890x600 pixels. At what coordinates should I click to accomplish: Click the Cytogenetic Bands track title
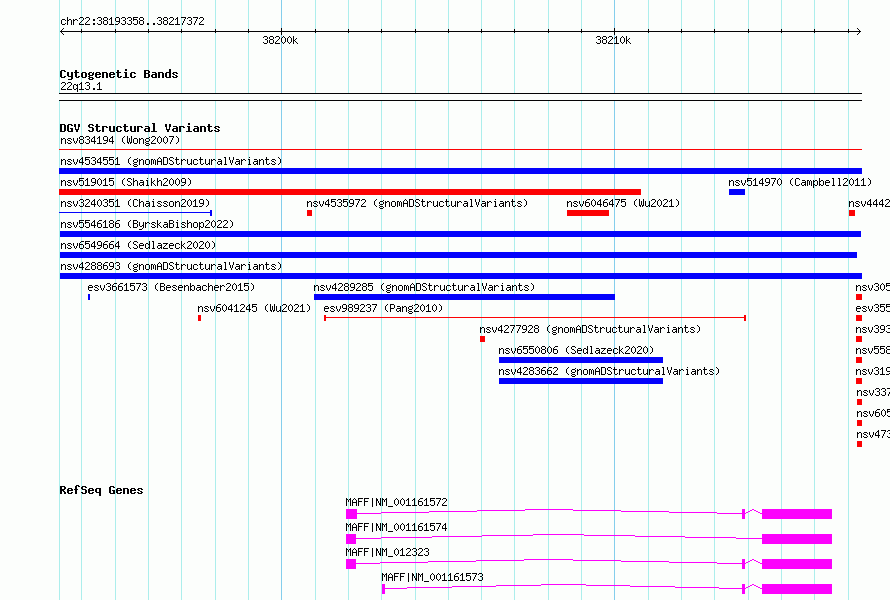119,74
